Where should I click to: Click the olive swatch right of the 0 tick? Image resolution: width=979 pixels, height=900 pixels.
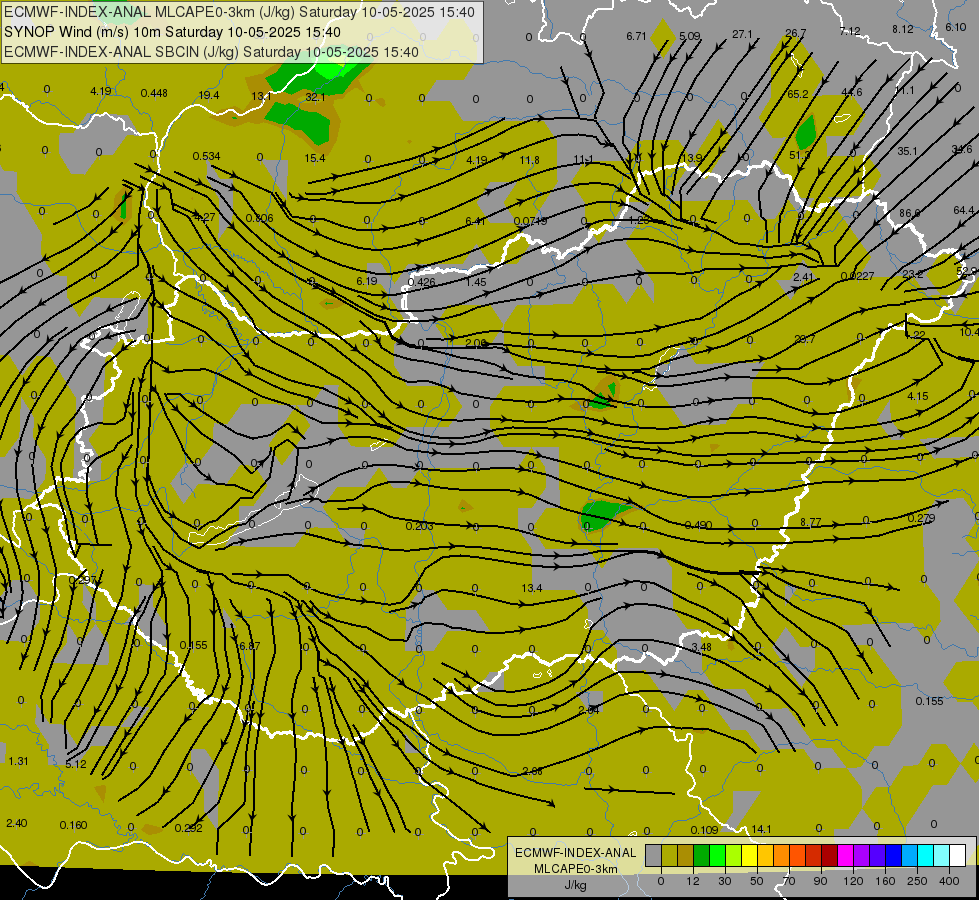[669, 855]
